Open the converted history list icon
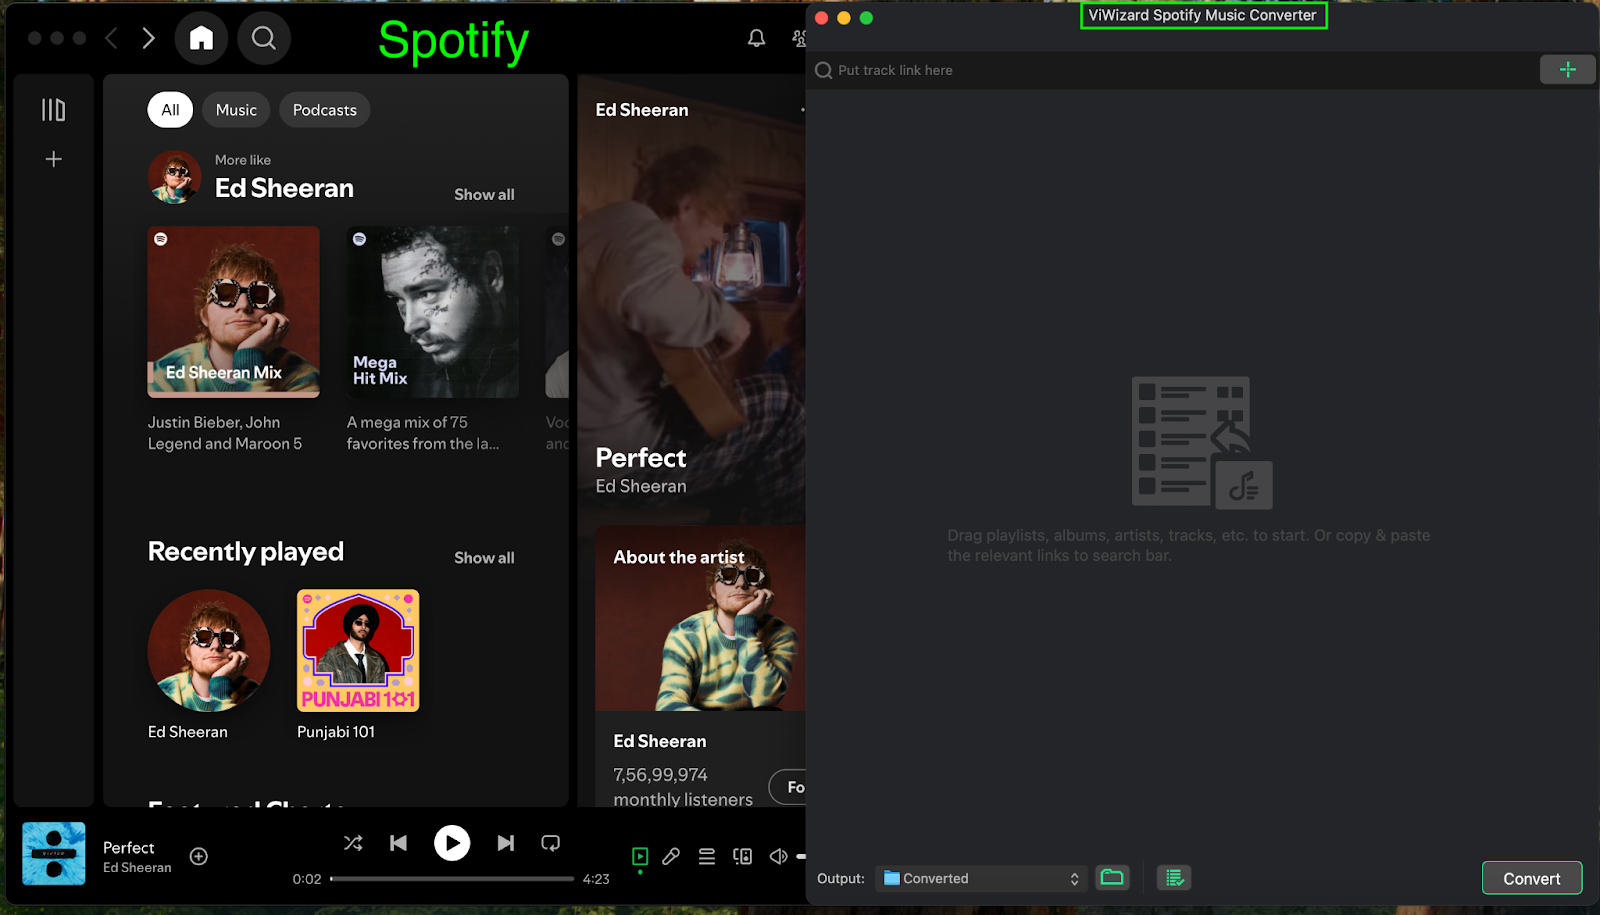Image resolution: width=1600 pixels, height=915 pixels. [1174, 878]
